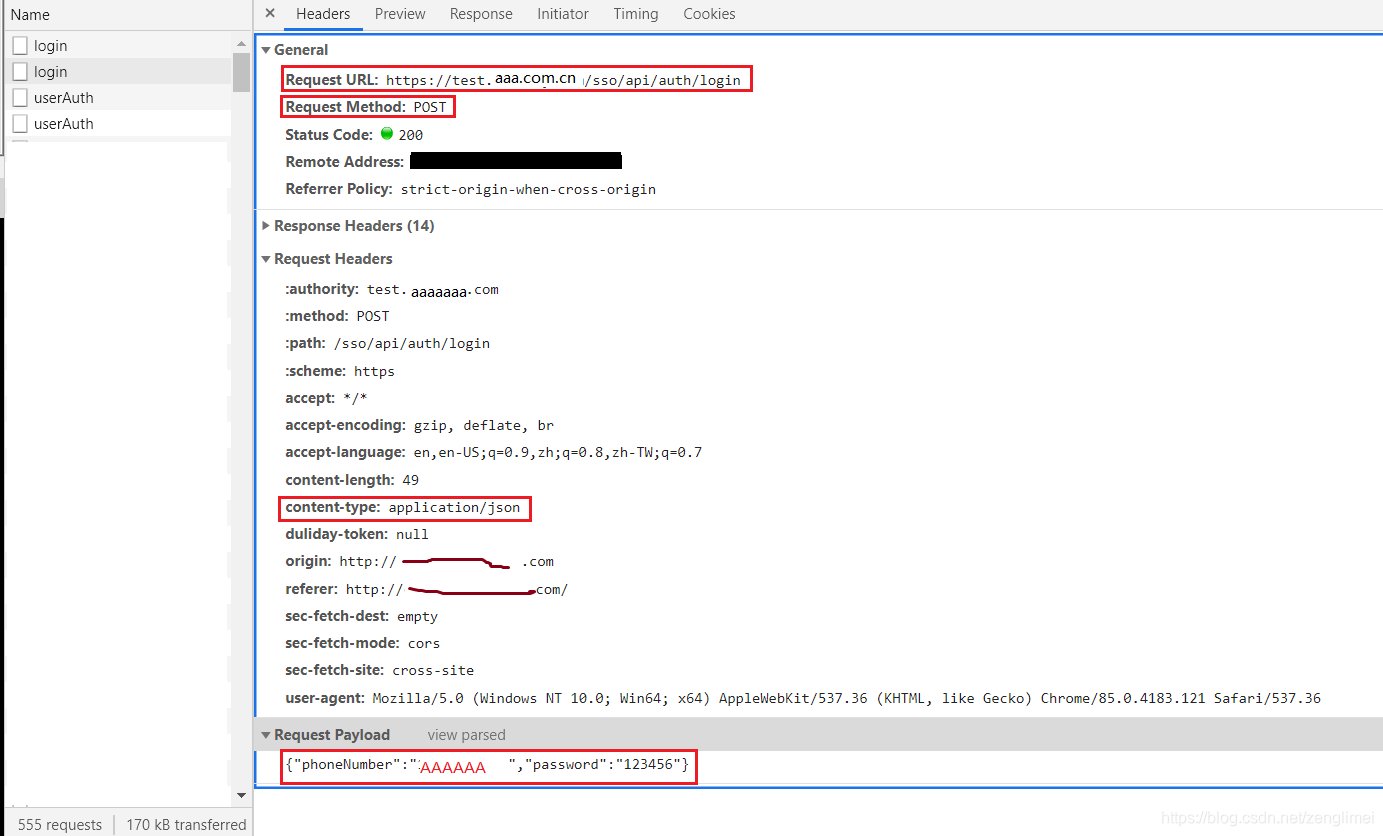1383x836 pixels.
Task: Click the request list scroll-down arrow
Action: (241, 795)
